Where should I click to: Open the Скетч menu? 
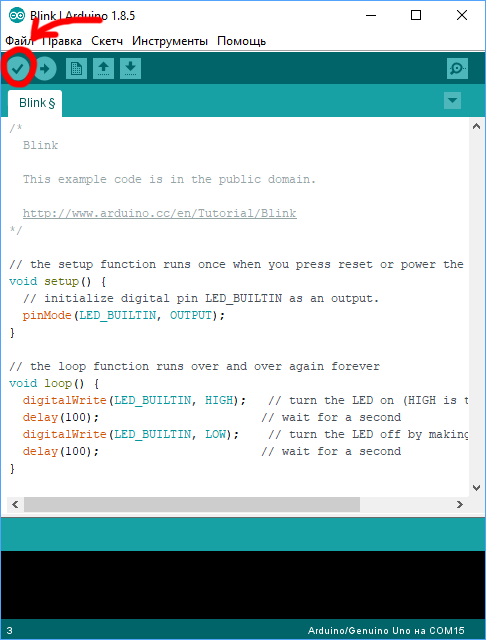107,41
